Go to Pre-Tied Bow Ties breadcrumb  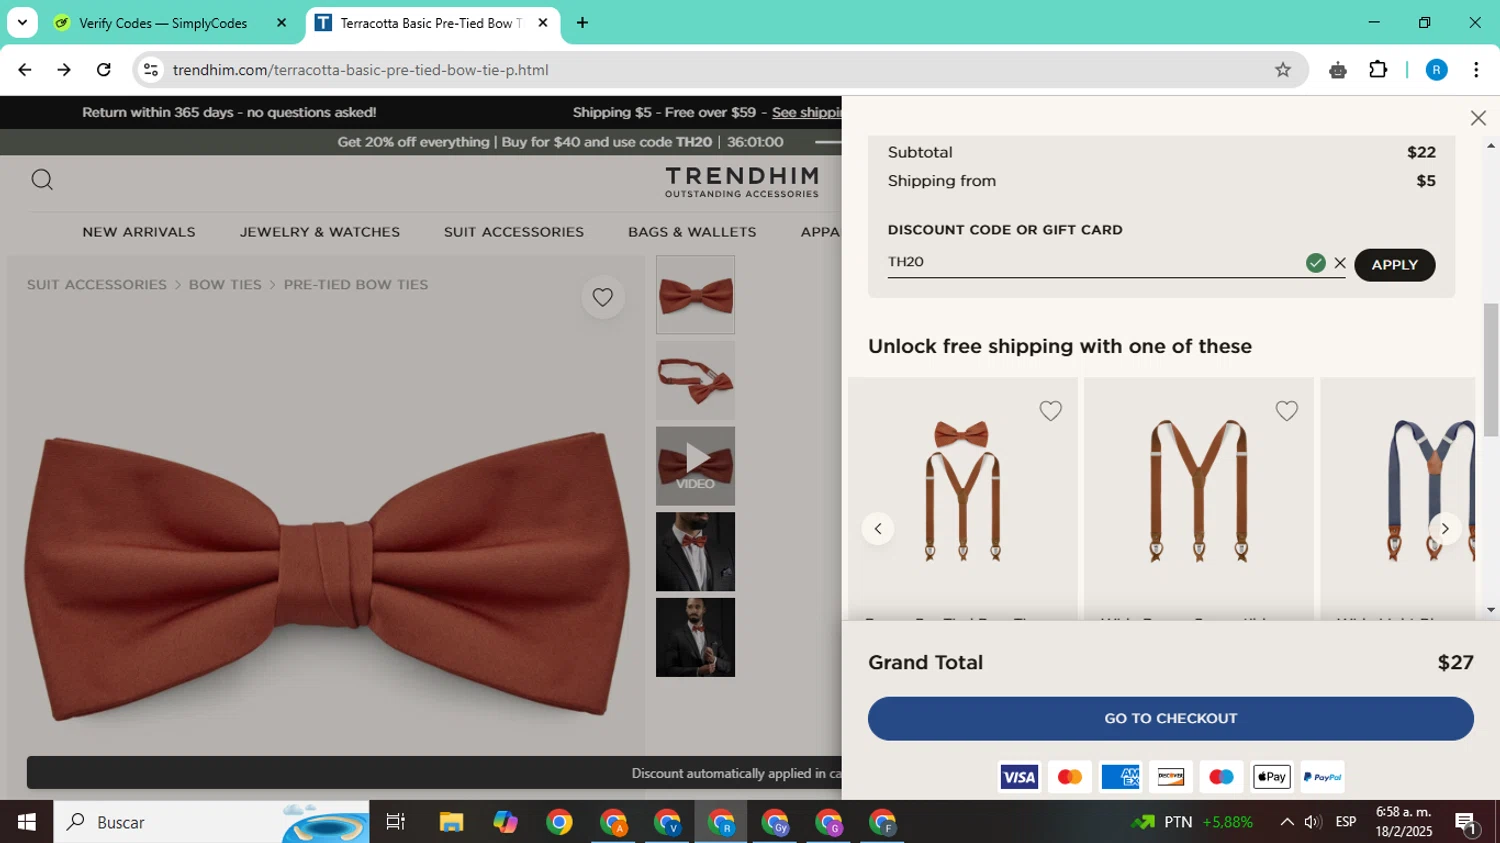356,285
